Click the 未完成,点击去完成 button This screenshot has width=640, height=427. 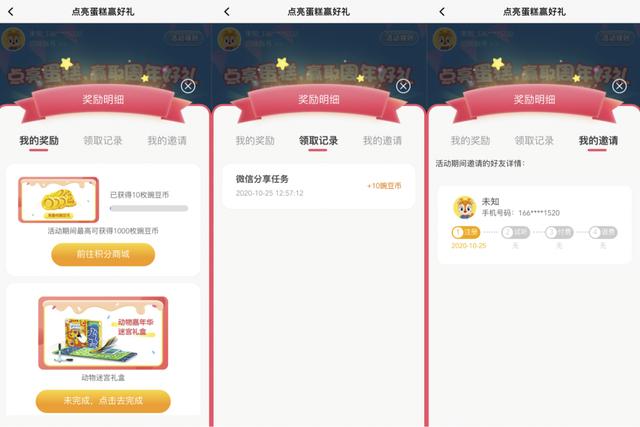103,401
